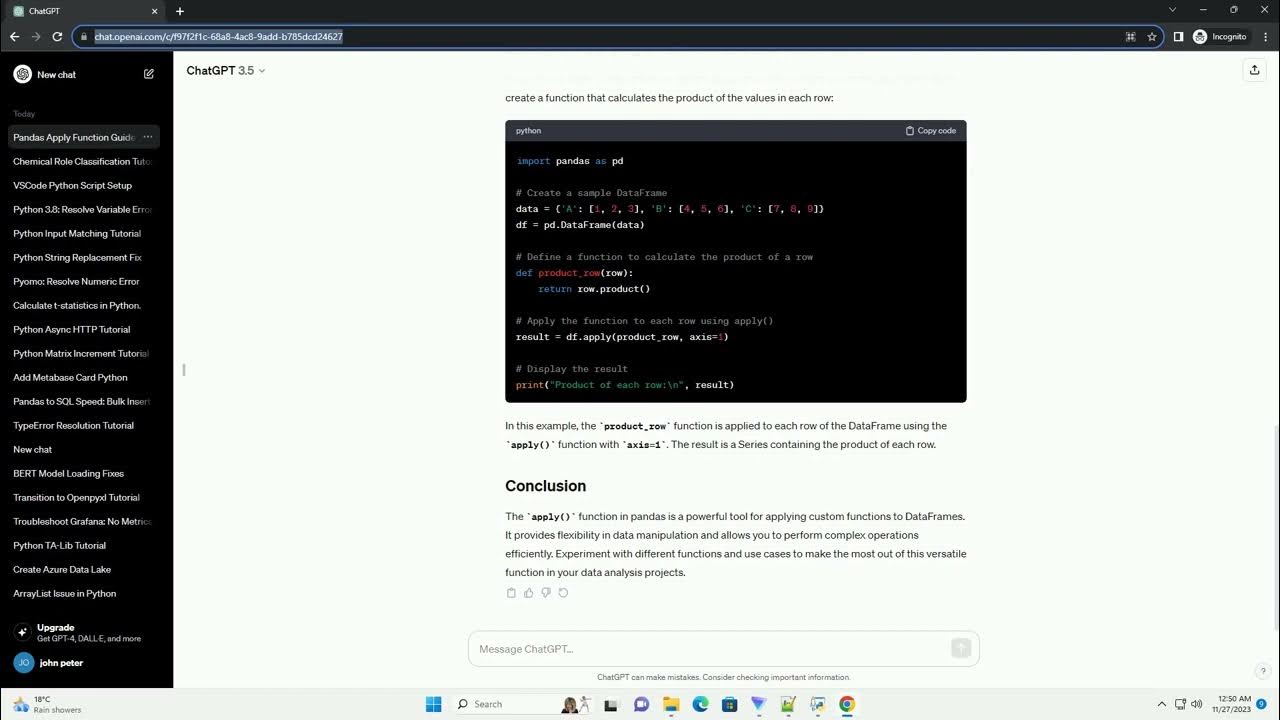This screenshot has height=720, width=1280.
Task: Click the share chat icon at top right
Action: click(x=1254, y=70)
